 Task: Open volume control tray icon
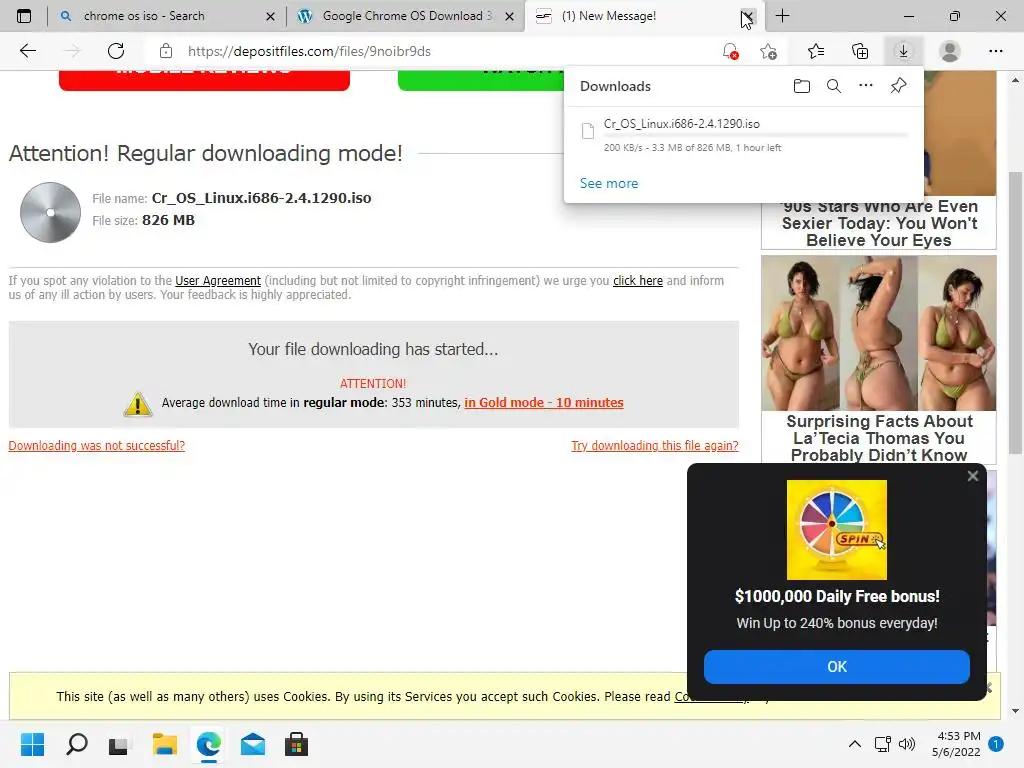[906, 744]
